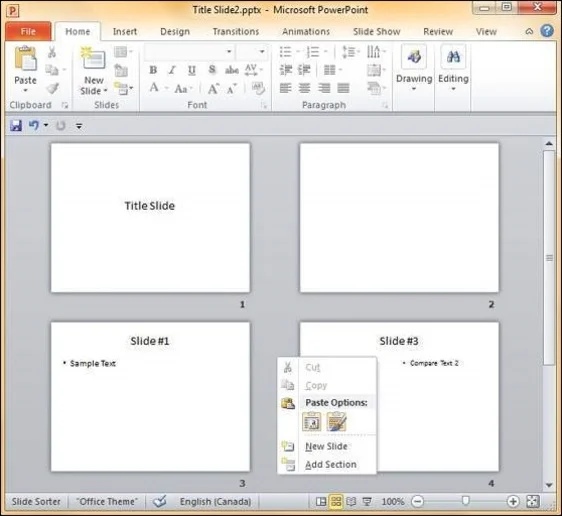The image size is (562, 516).
Task: Toggle Align Text Right
Action: [x=324, y=88]
